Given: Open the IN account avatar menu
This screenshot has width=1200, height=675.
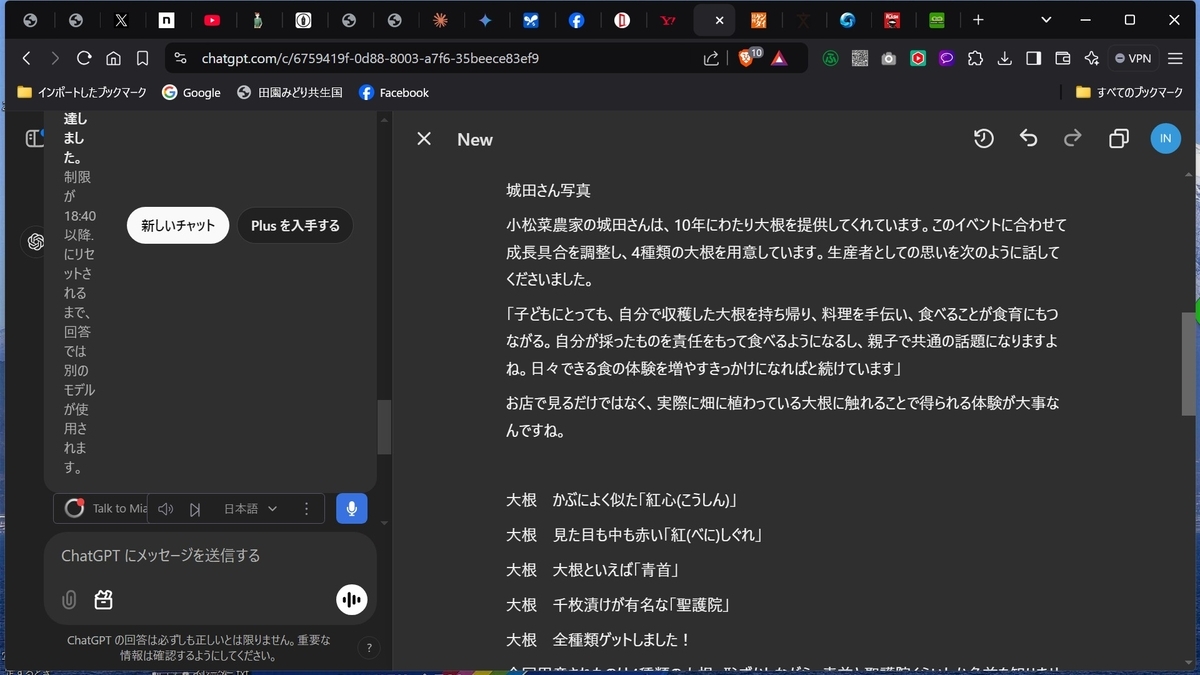Looking at the screenshot, I should tap(1165, 139).
